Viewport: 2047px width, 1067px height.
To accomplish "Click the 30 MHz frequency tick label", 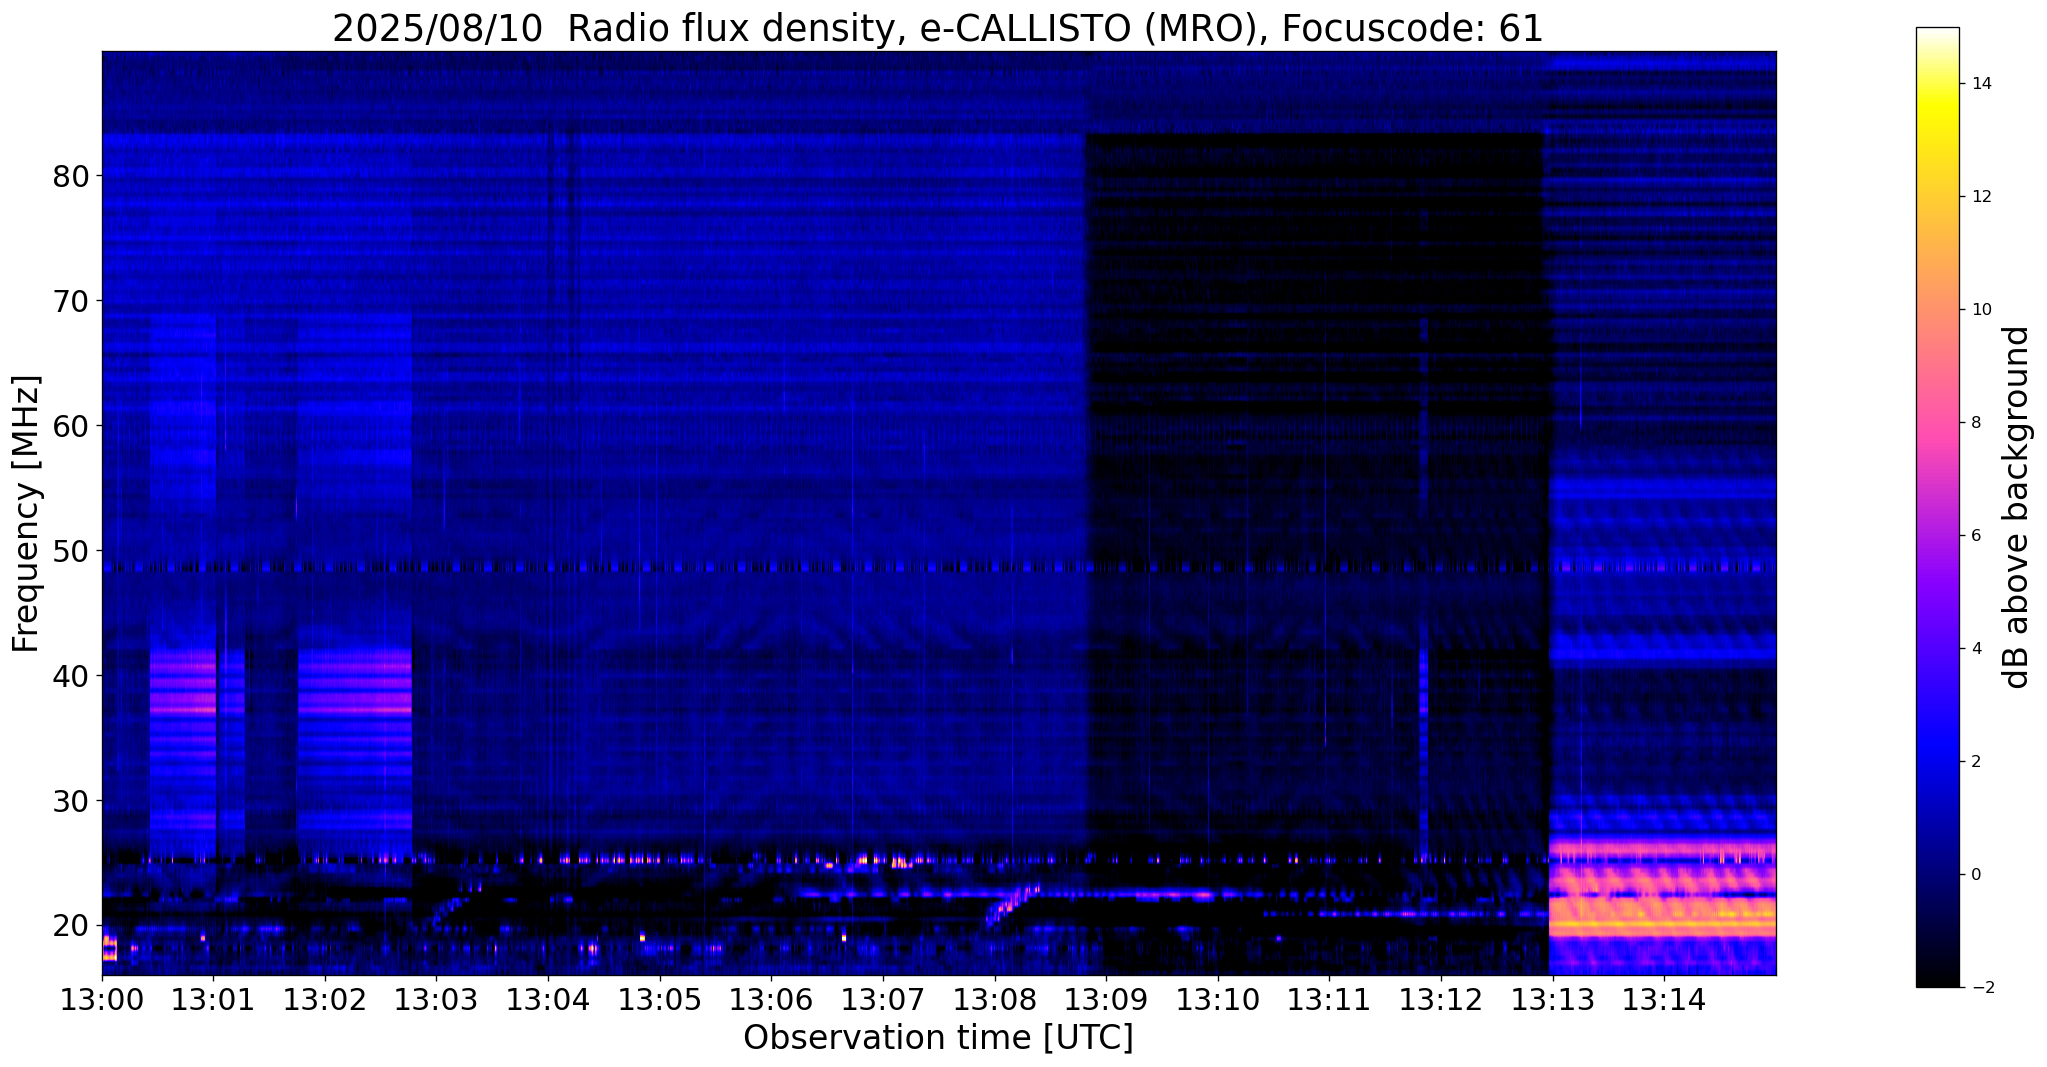I will pyautogui.click(x=71, y=801).
